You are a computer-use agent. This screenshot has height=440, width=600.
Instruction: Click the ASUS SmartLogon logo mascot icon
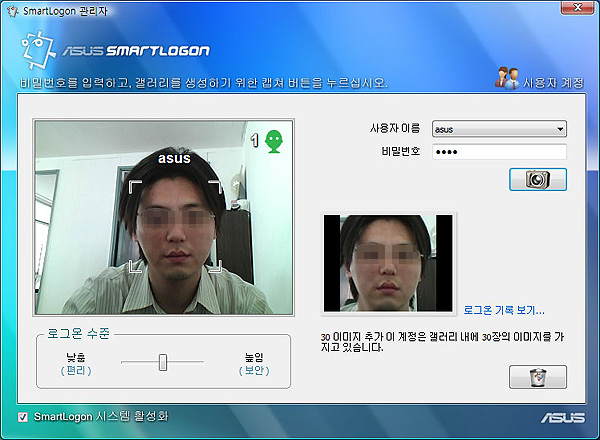[x=38, y=50]
